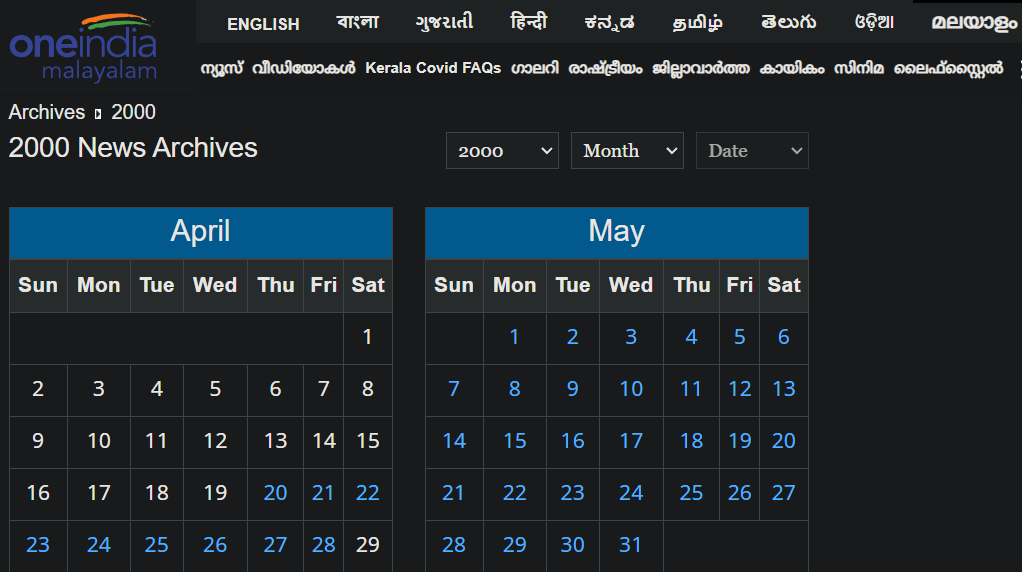Switch to മലയാളം language
Viewport: 1022px width, 572px height.
[x=974, y=23]
